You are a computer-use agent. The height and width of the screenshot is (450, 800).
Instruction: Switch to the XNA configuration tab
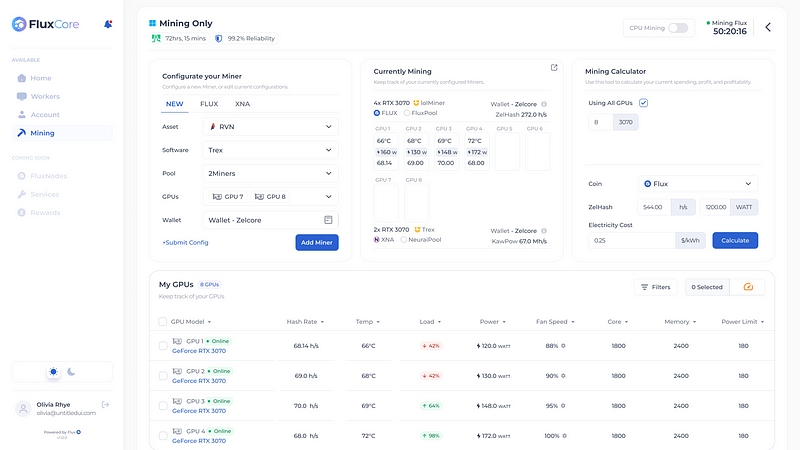coord(242,104)
